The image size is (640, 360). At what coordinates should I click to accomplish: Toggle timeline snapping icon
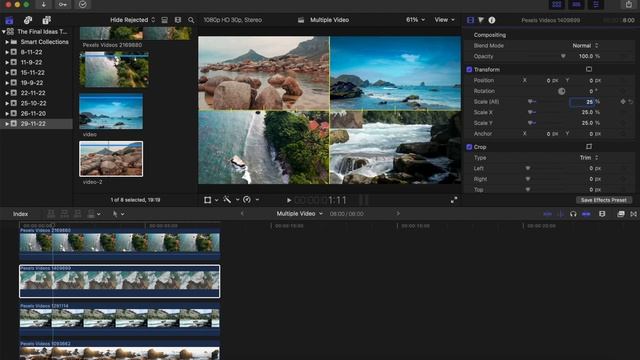tap(587, 214)
